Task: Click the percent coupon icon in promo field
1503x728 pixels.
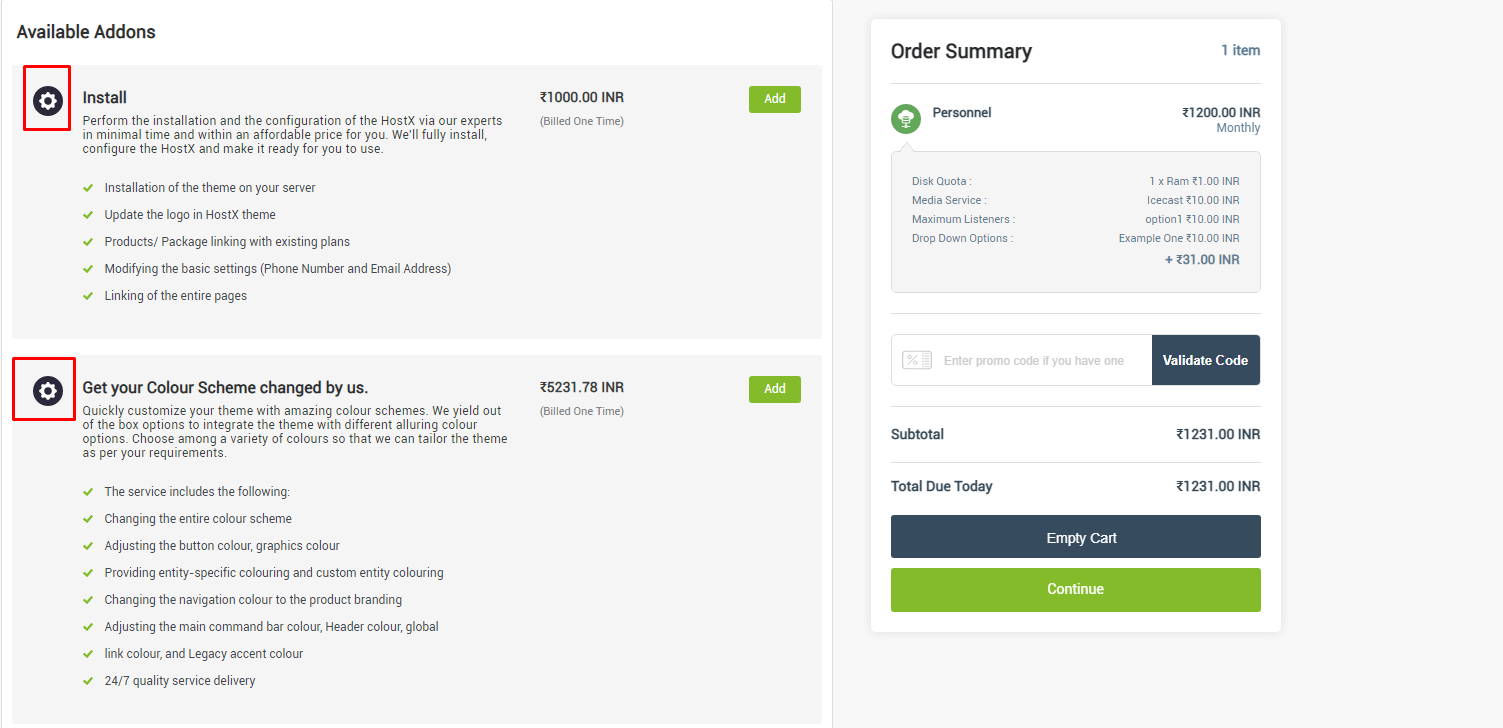Action: [917, 360]
